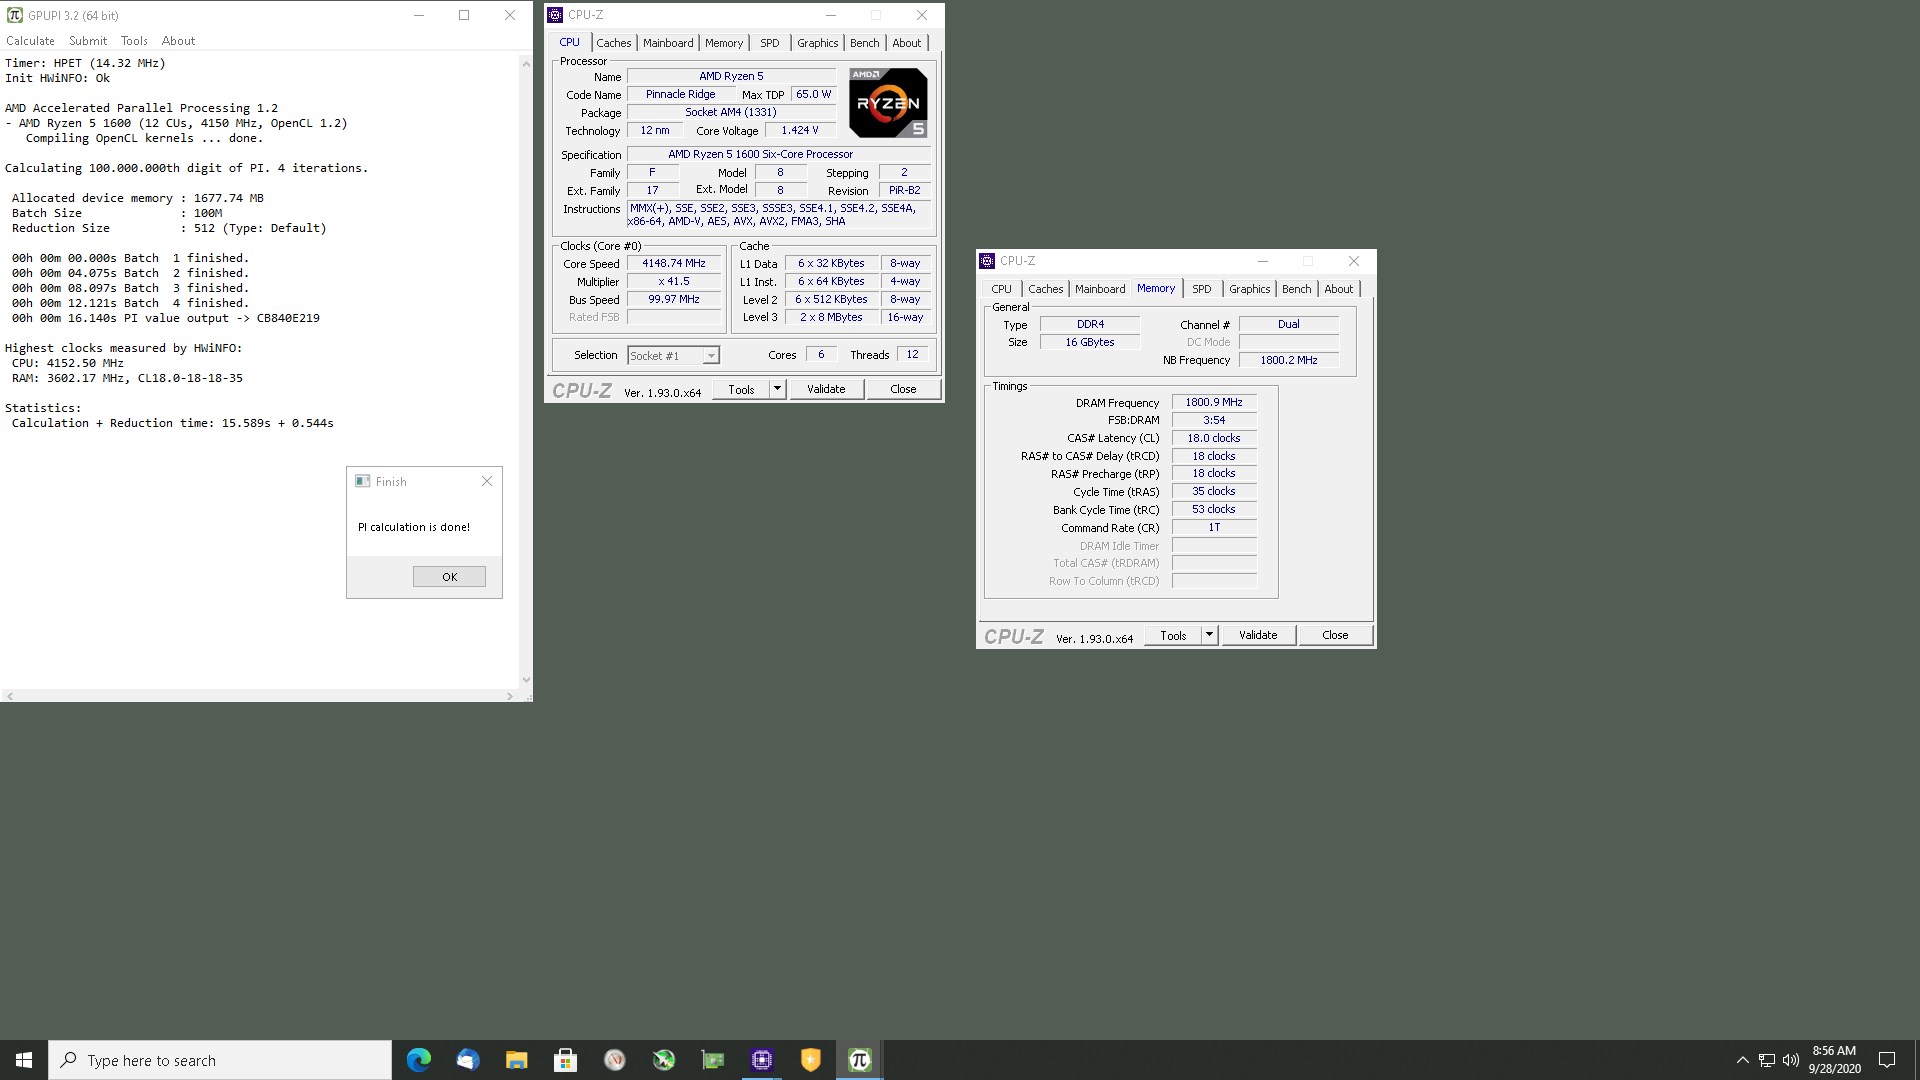Open the green globe taskbar app

pyautogui.click(x=663, y=1060)
